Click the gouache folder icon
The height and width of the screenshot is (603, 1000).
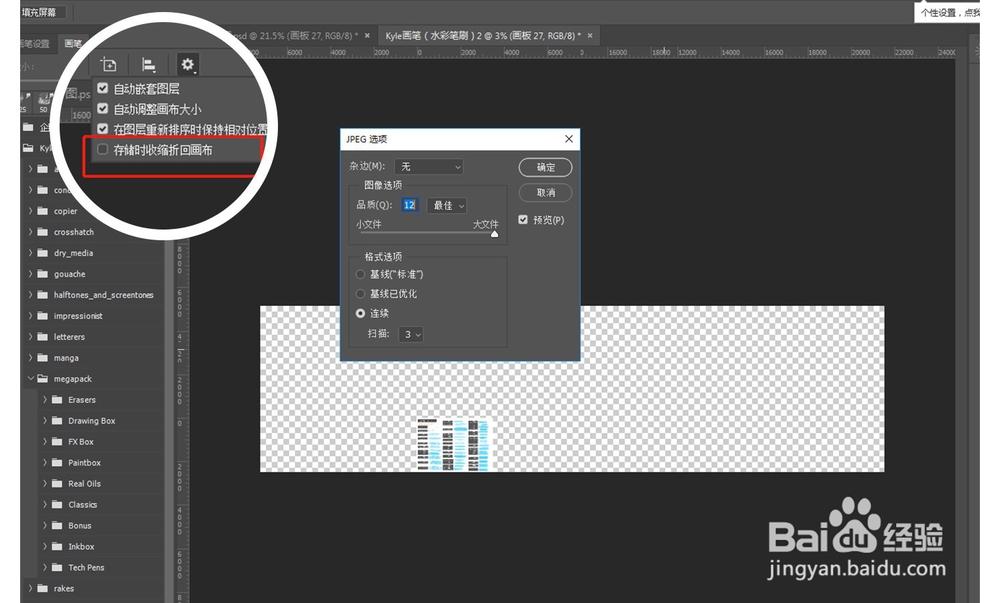pos(43,274)
